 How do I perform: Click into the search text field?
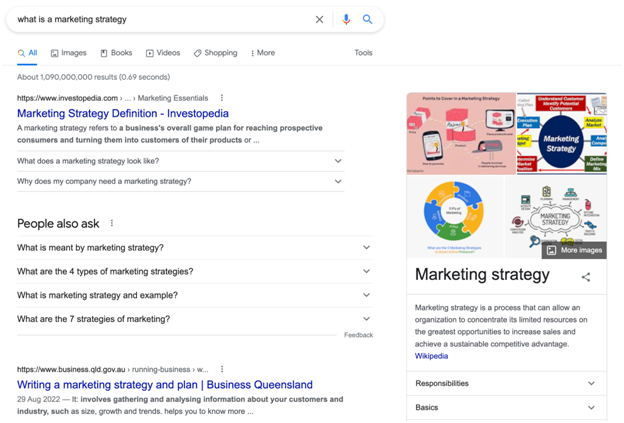coord(160,19)
